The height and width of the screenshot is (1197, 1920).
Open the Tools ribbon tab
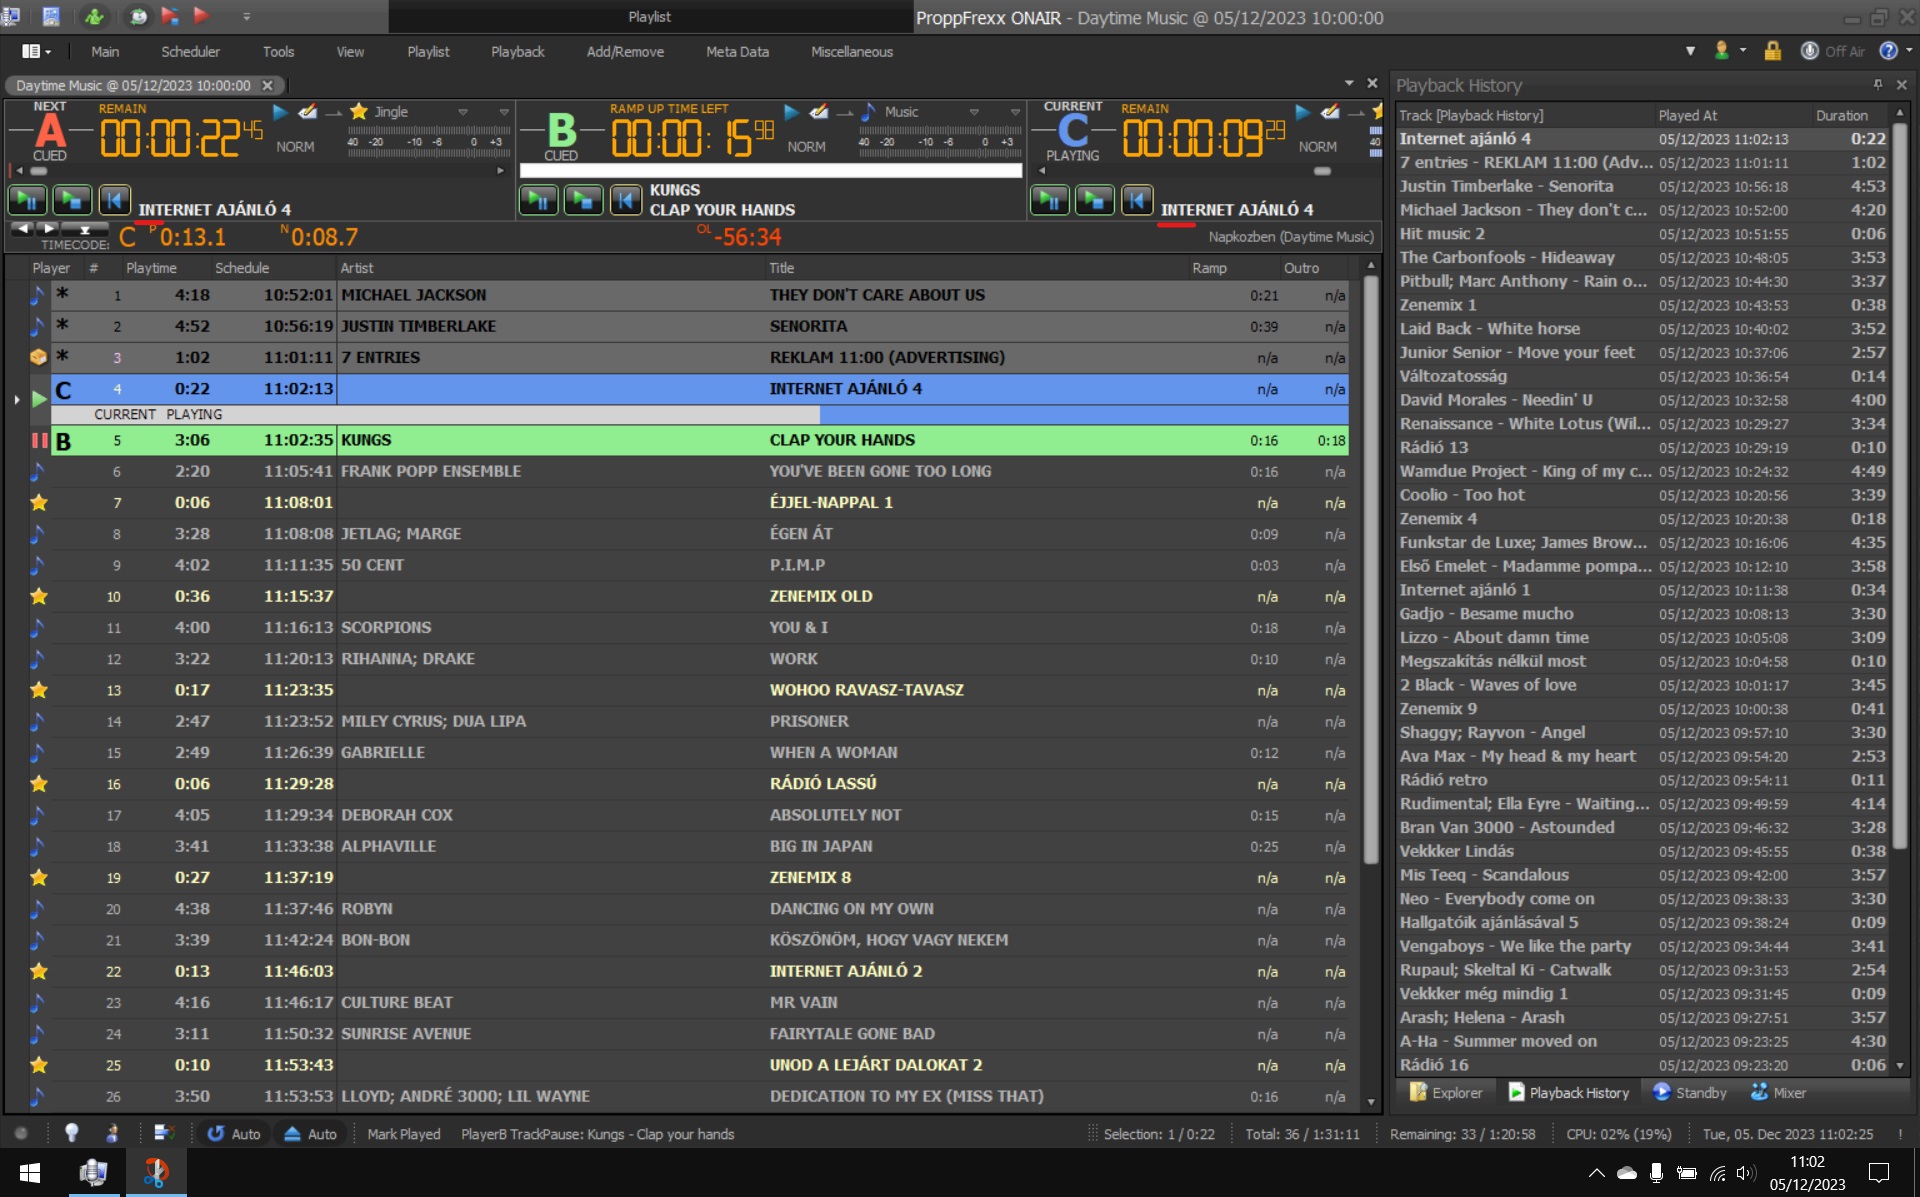(x=278, y=52)
